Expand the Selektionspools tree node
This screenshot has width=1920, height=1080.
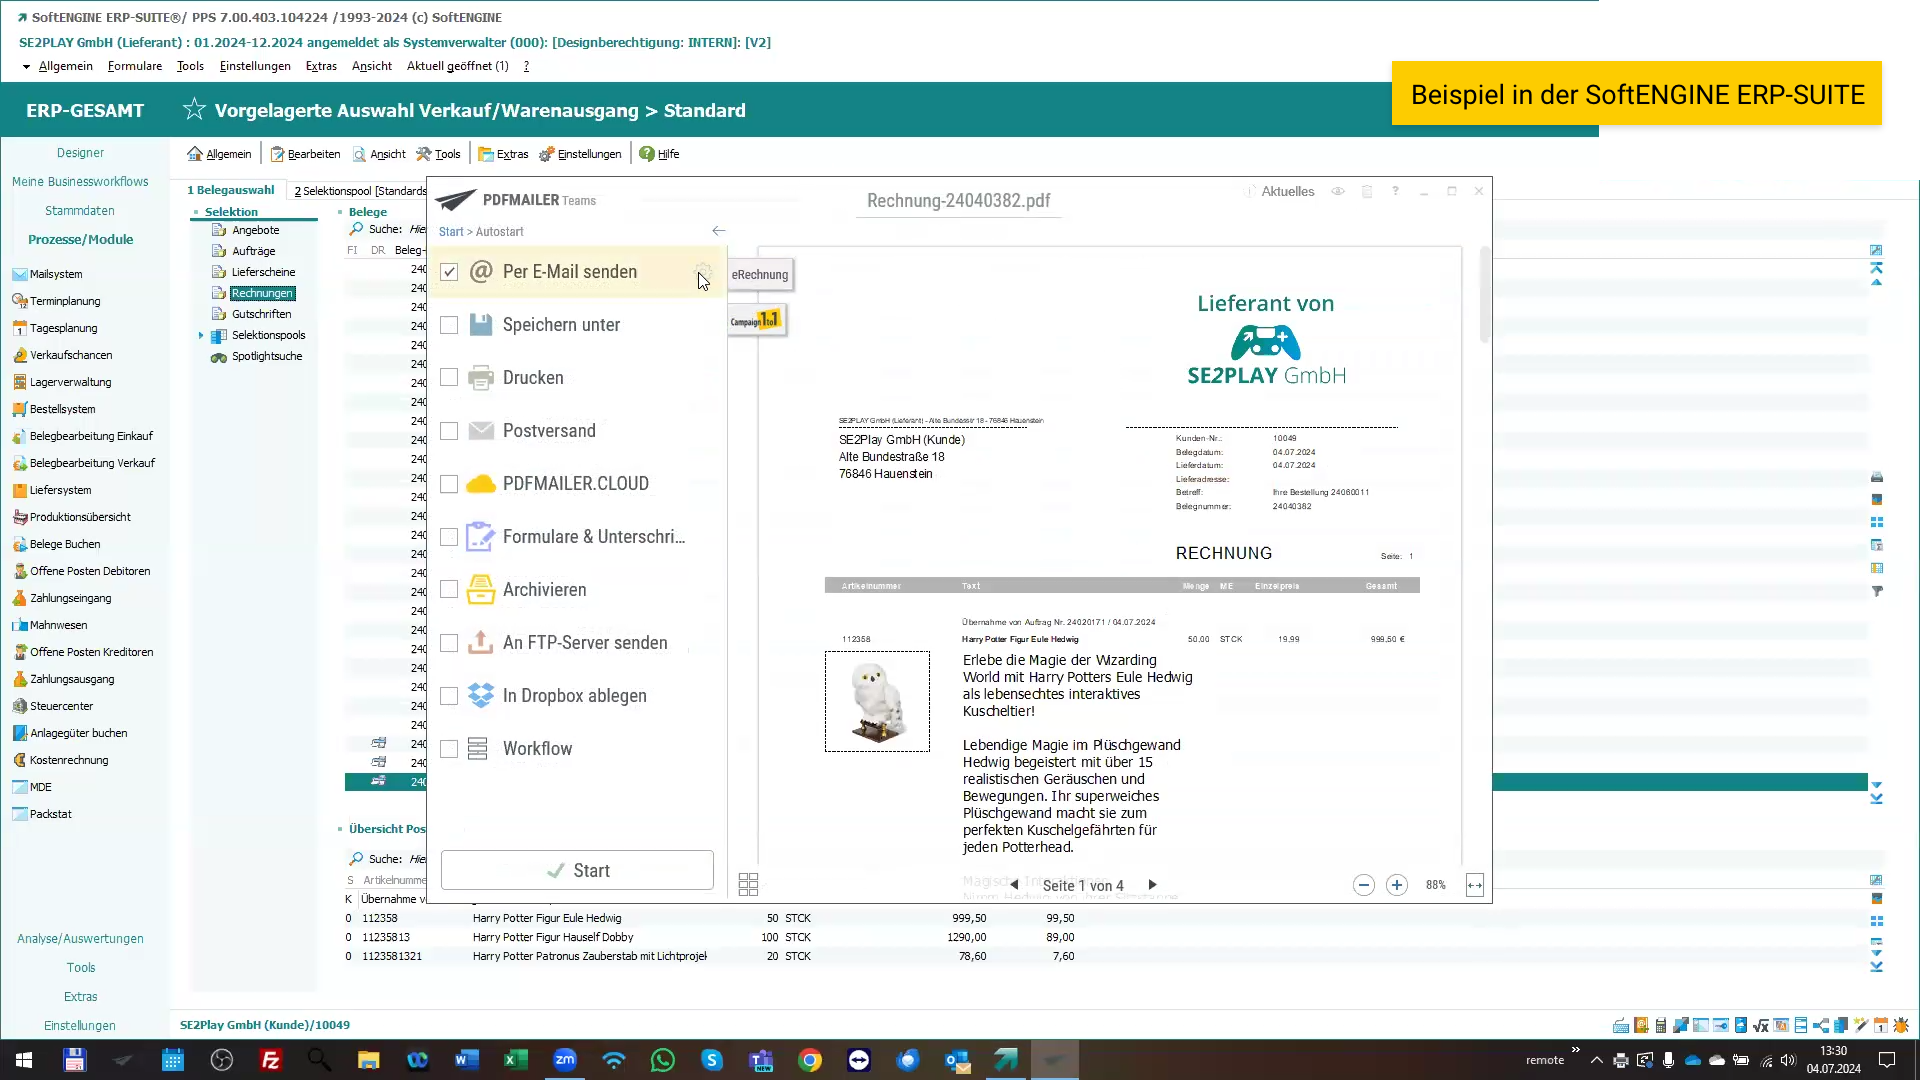[201, 336]
